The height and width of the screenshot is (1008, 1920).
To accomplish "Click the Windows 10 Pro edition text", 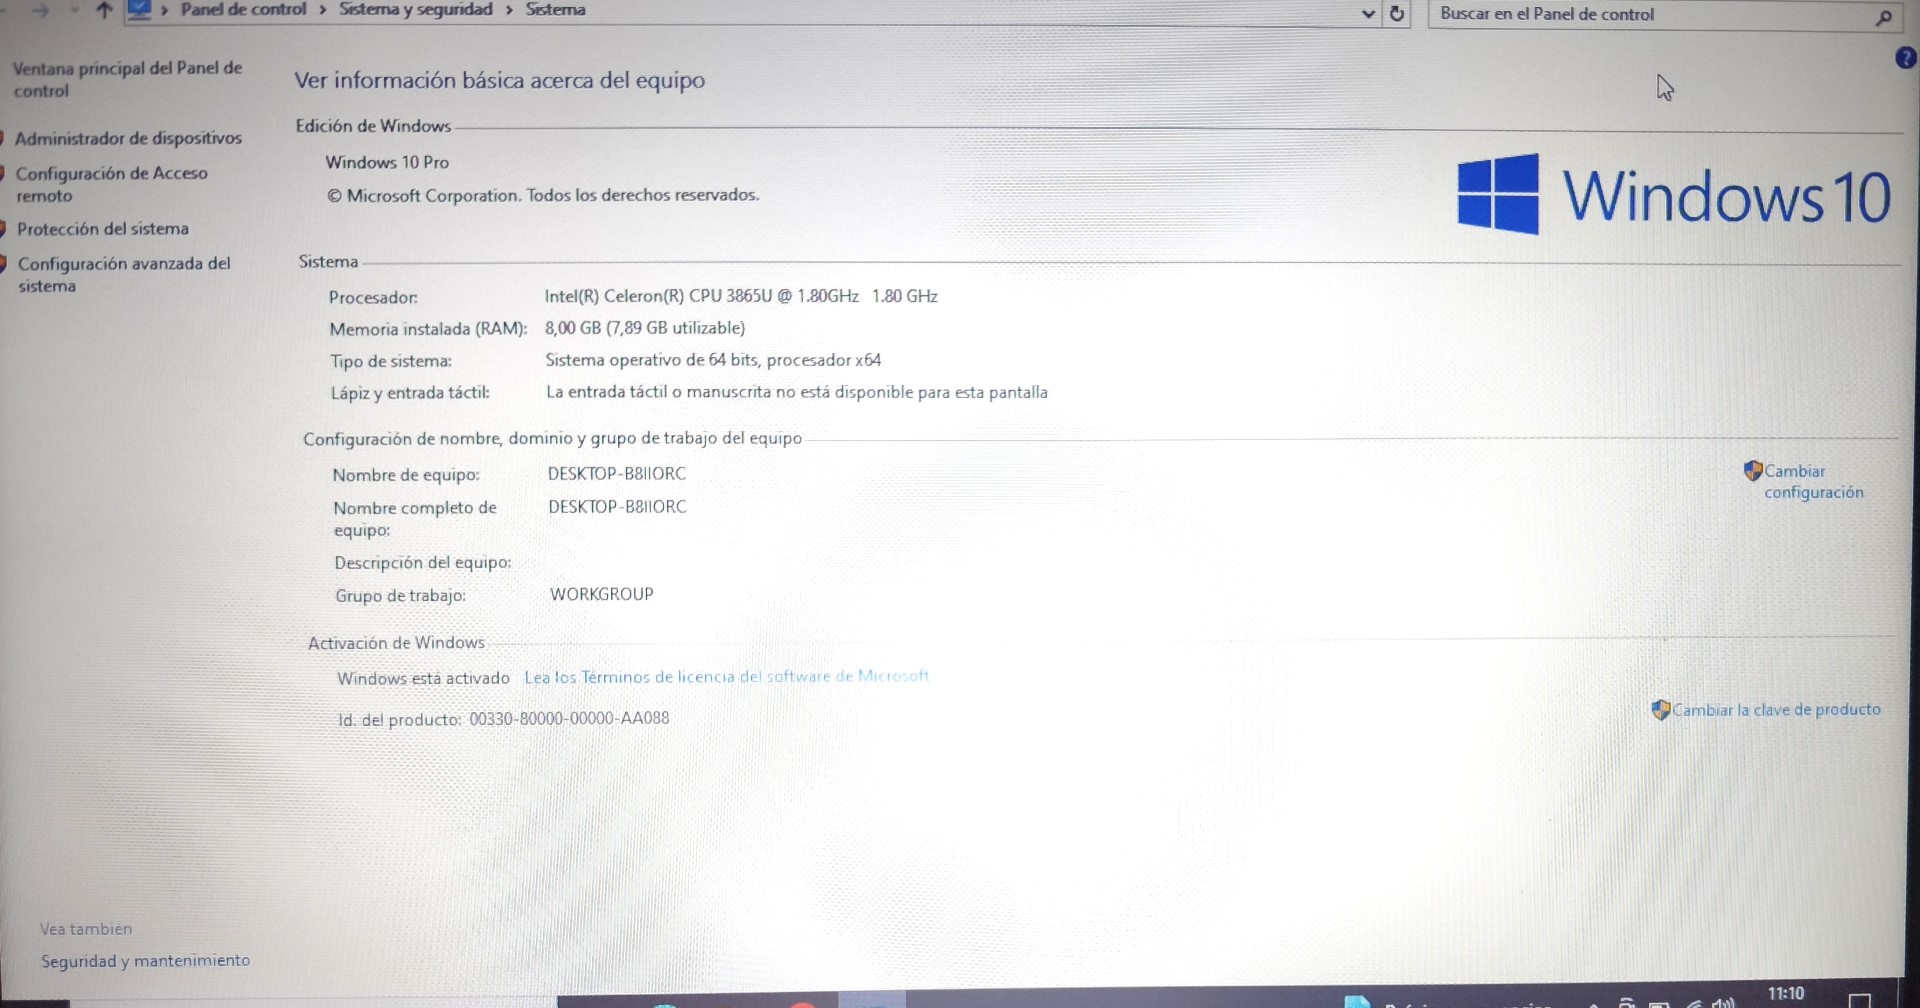I will (x=387, y=162).
